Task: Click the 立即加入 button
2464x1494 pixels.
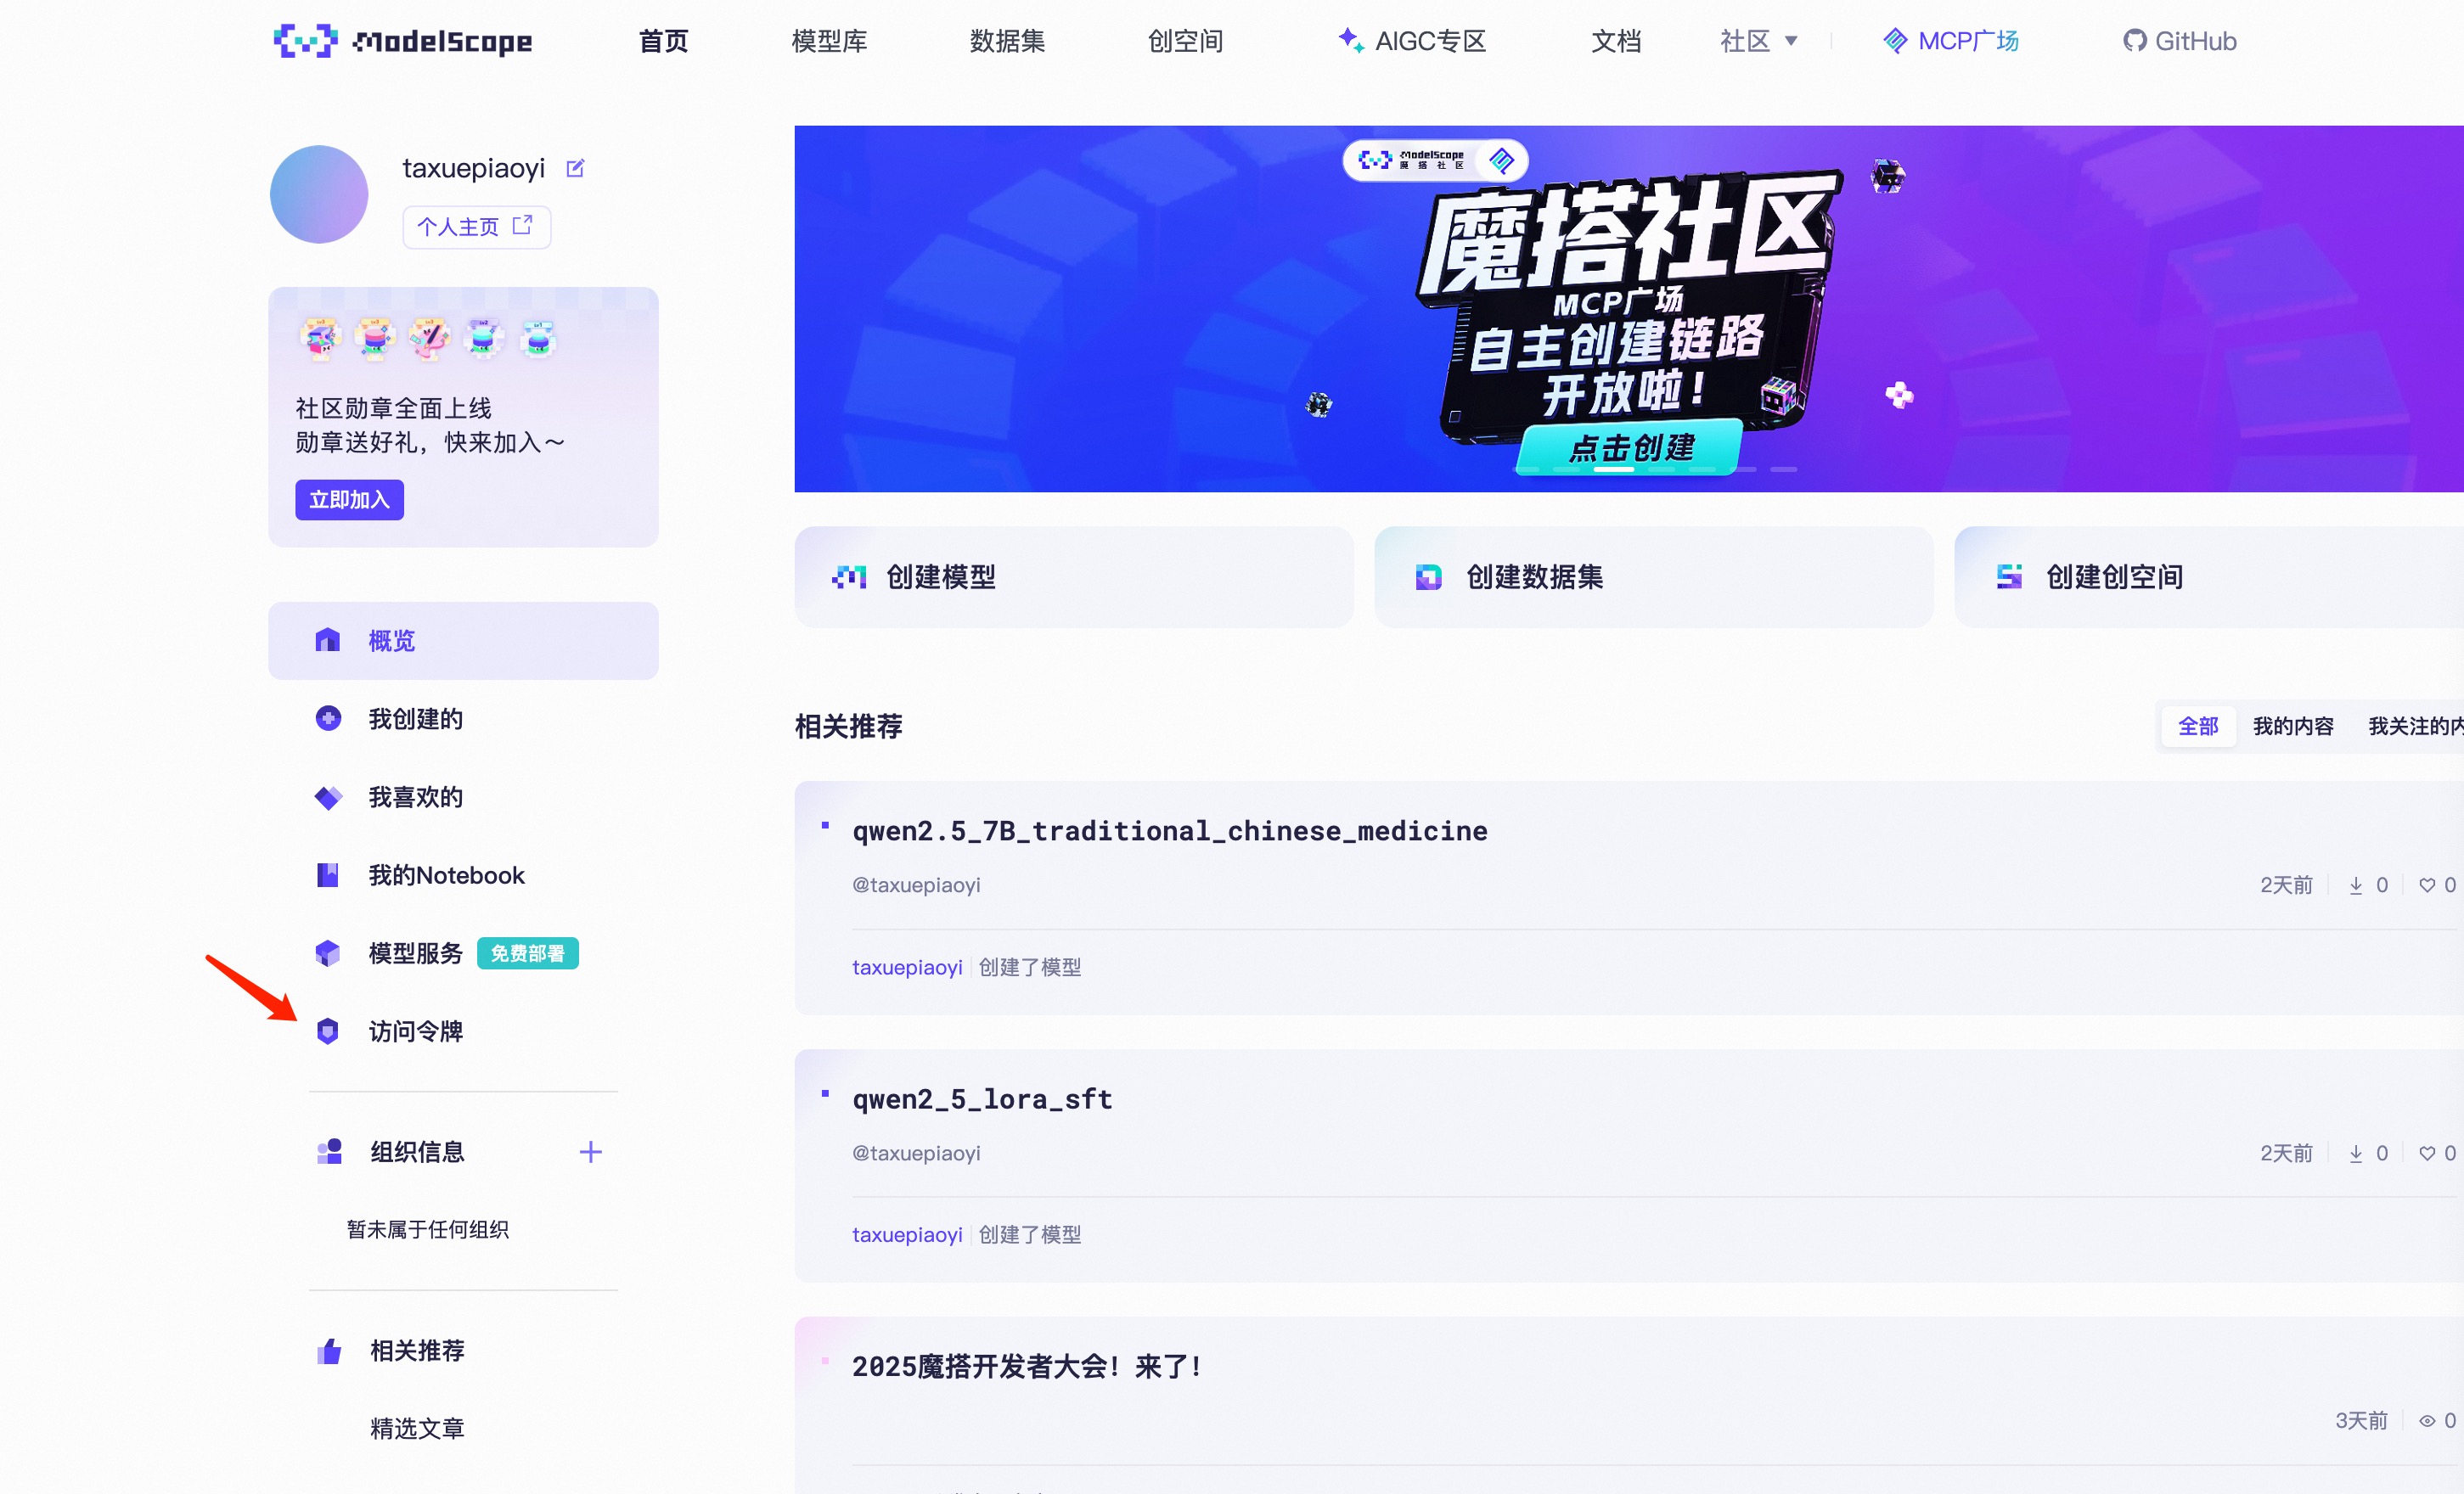Action: [x=349, y=500]
